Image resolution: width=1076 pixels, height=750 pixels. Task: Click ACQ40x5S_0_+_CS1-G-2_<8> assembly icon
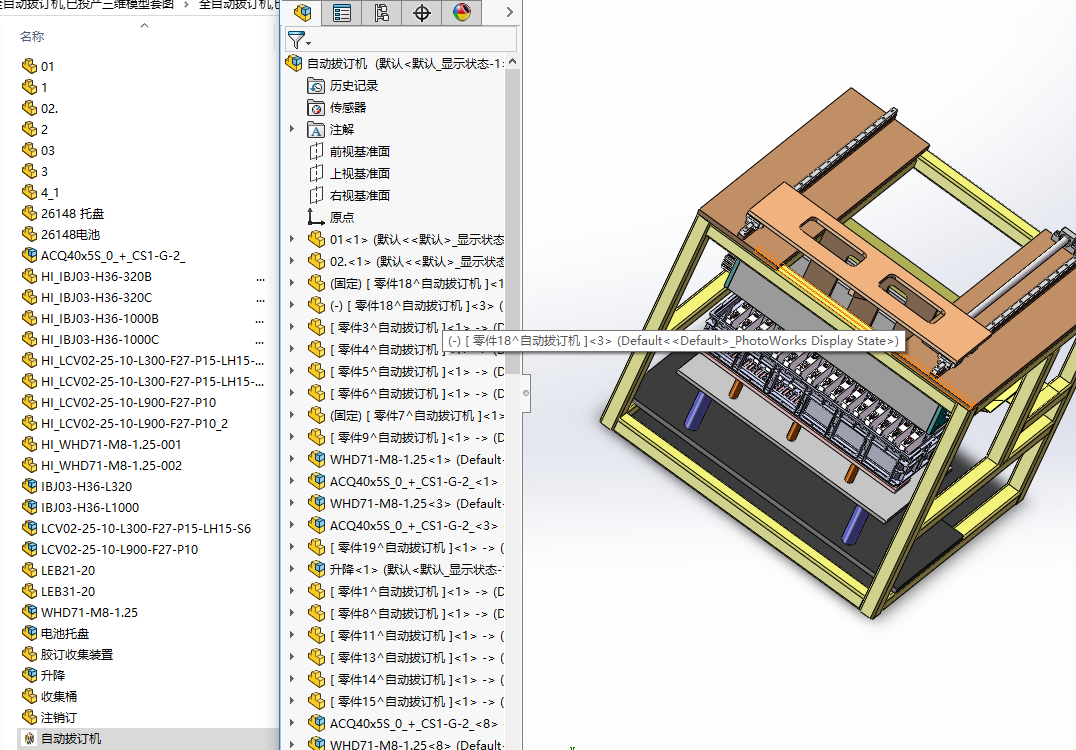[316, 723]
